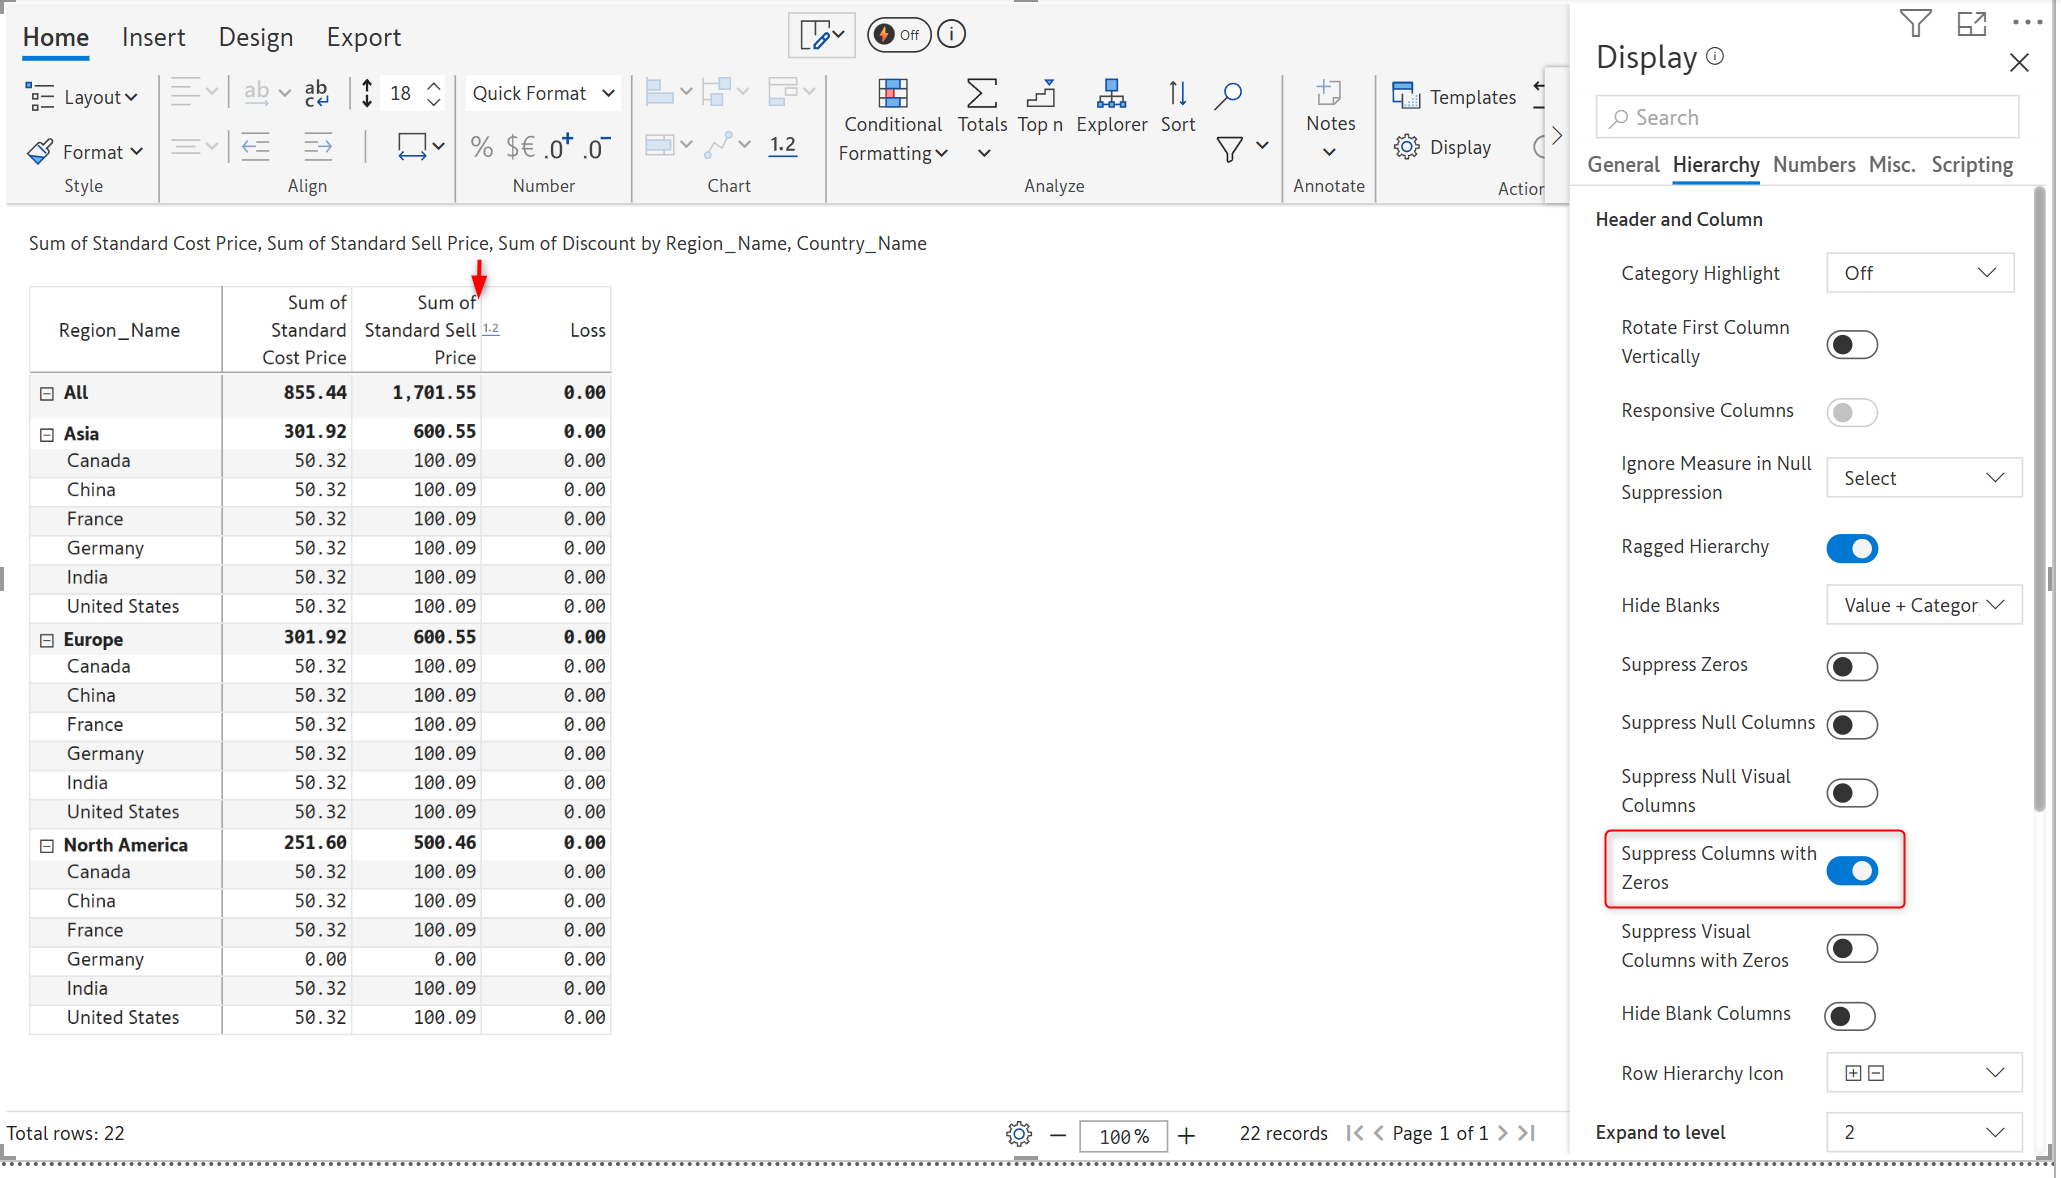Open the Top n analysis tool

pos(1040,95)
